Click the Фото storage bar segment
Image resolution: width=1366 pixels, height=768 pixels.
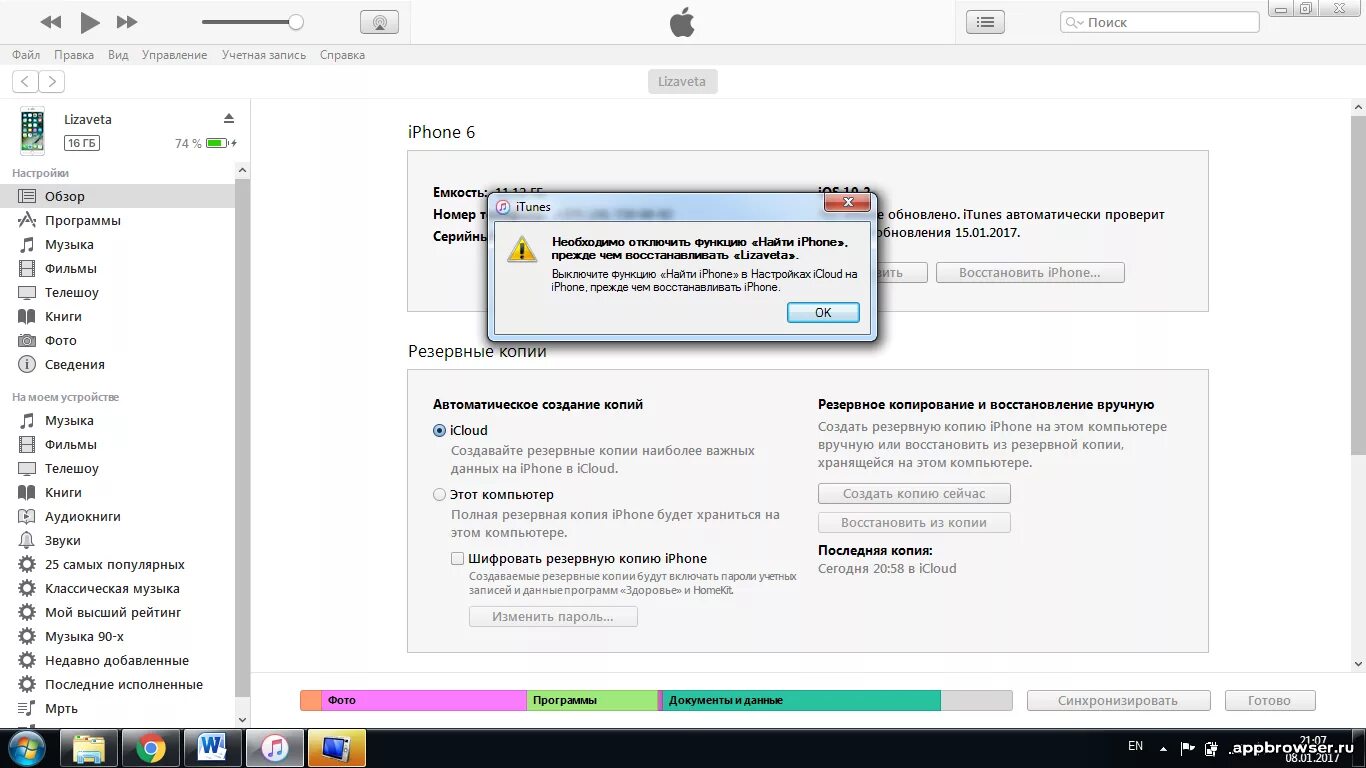[x=424, y=700]
